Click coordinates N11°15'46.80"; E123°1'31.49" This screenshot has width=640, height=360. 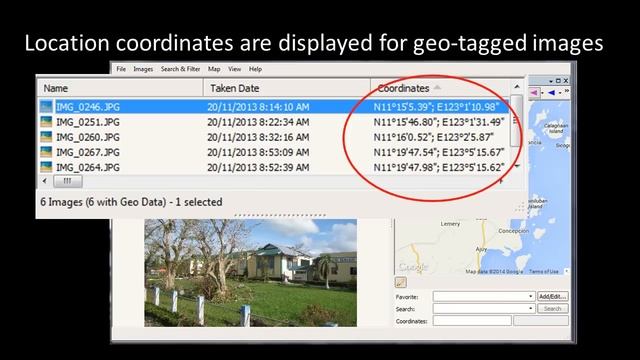click(439, 122)
